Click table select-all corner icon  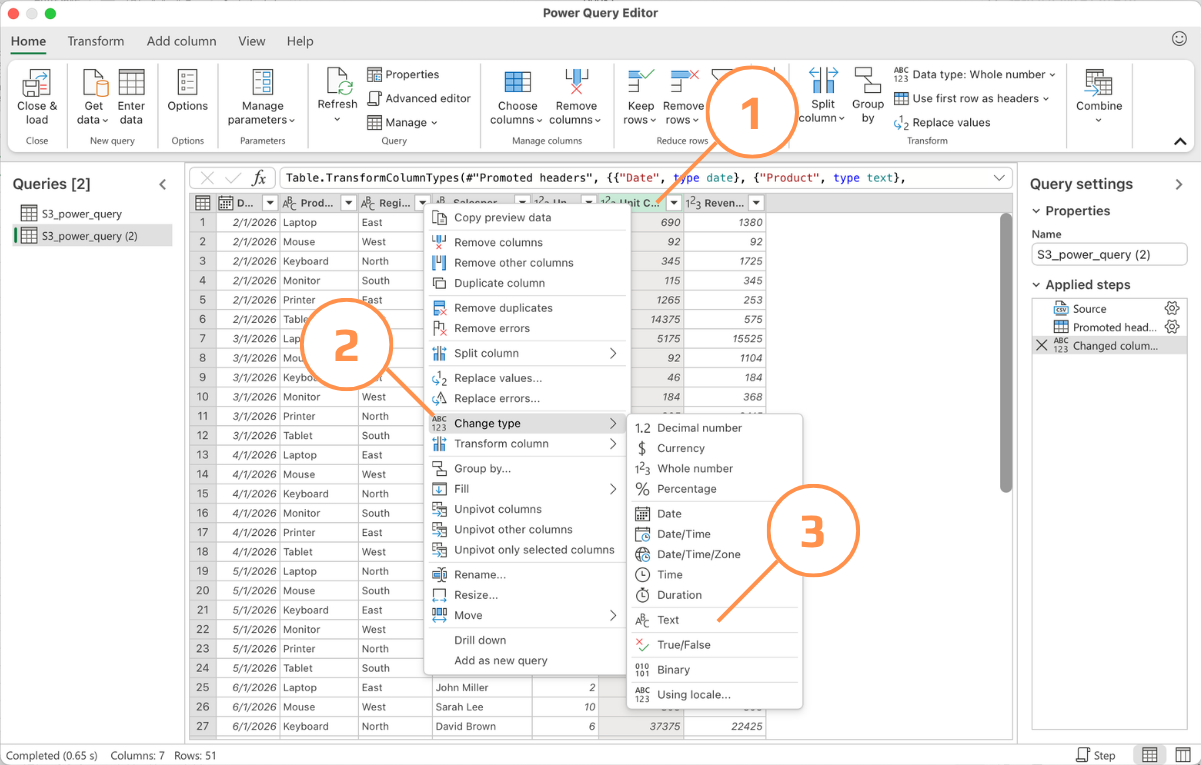pos(203,203)
